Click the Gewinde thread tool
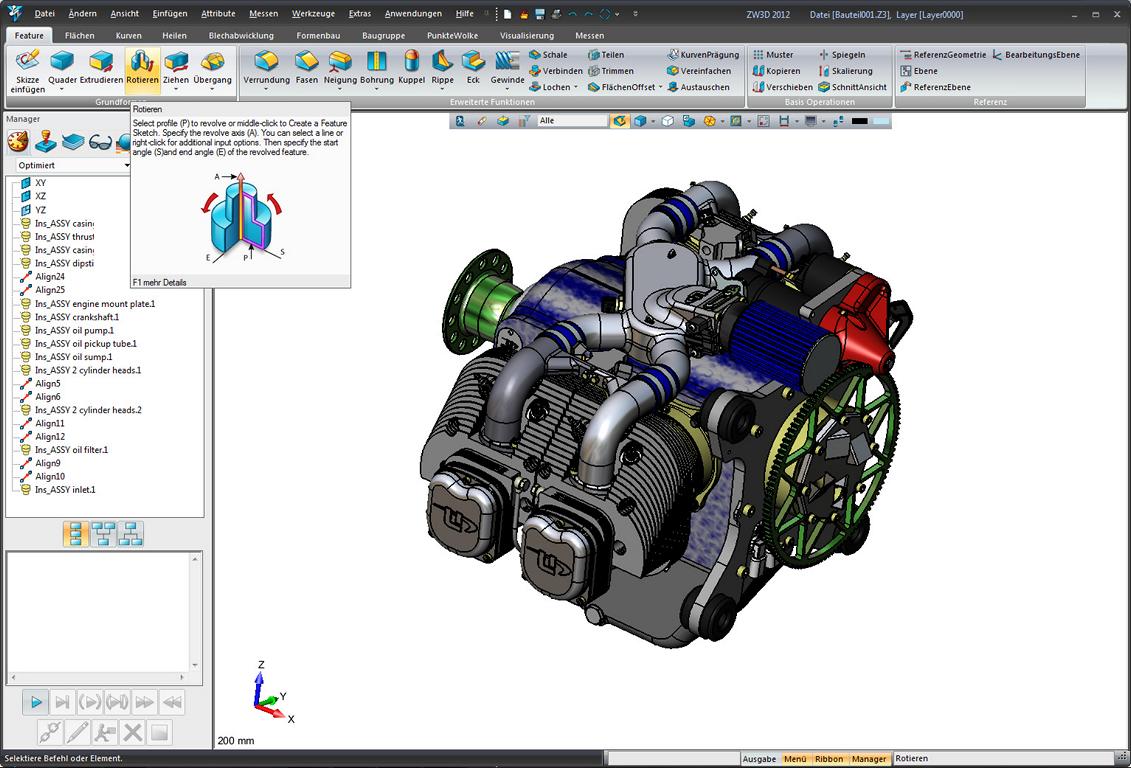 [507, 68]
